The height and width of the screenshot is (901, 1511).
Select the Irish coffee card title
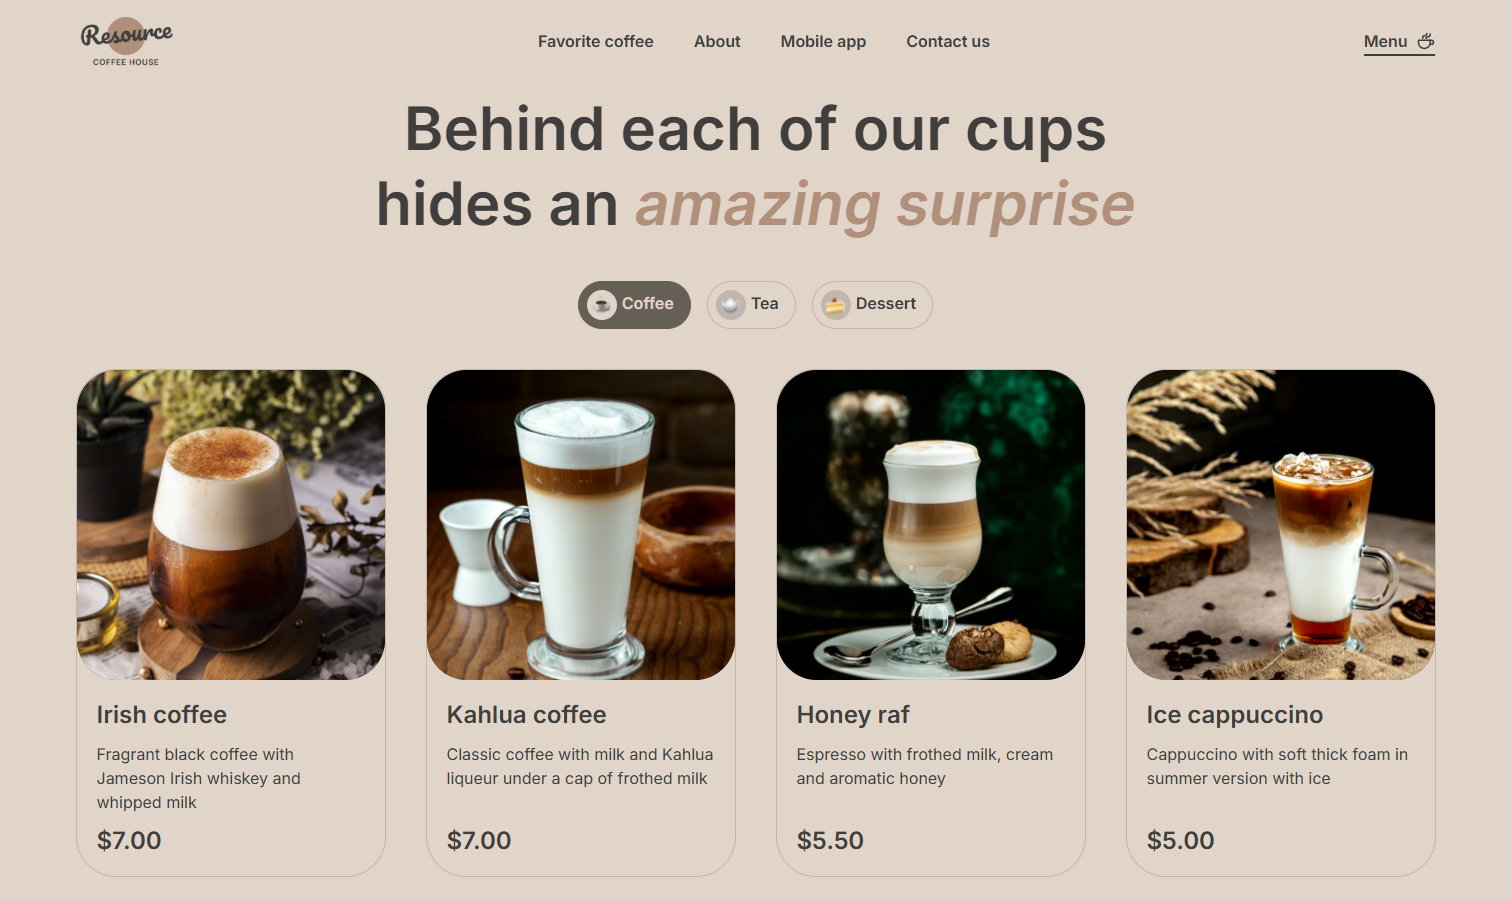pos(162,715)
